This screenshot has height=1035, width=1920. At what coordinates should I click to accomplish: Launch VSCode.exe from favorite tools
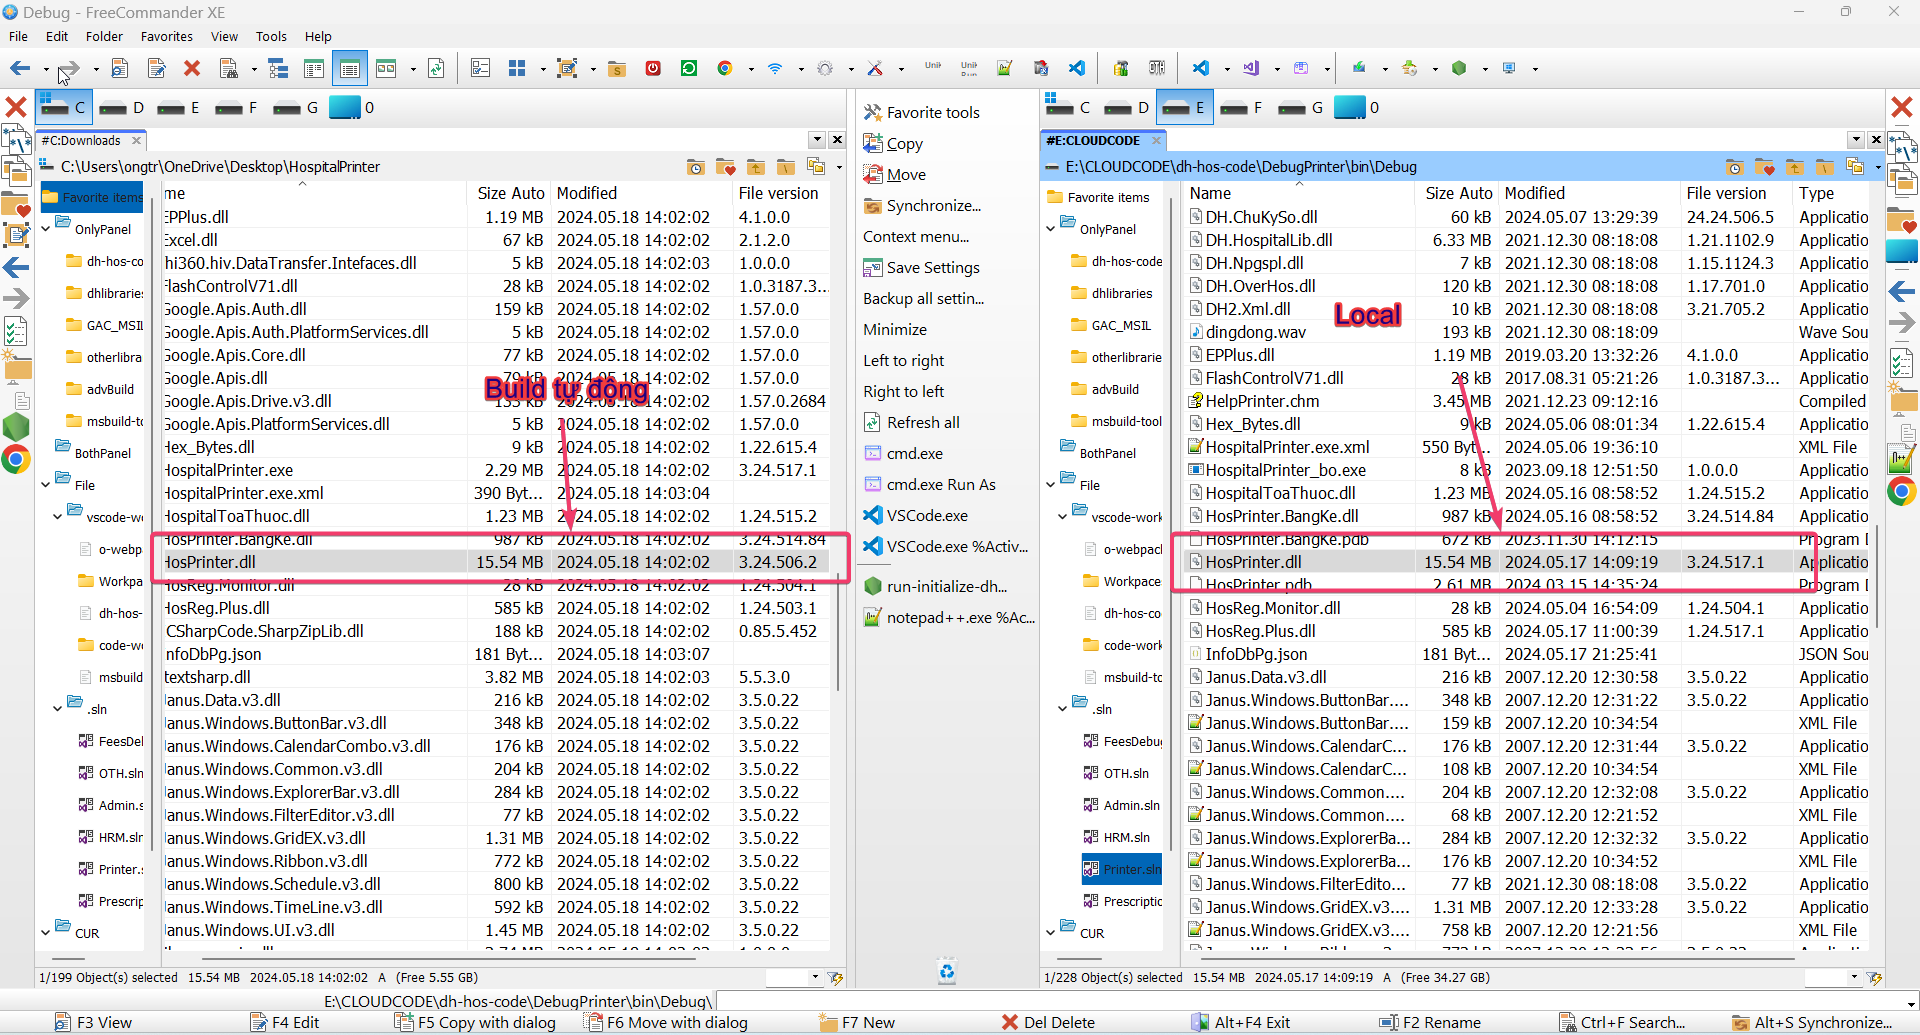[915, 515]
